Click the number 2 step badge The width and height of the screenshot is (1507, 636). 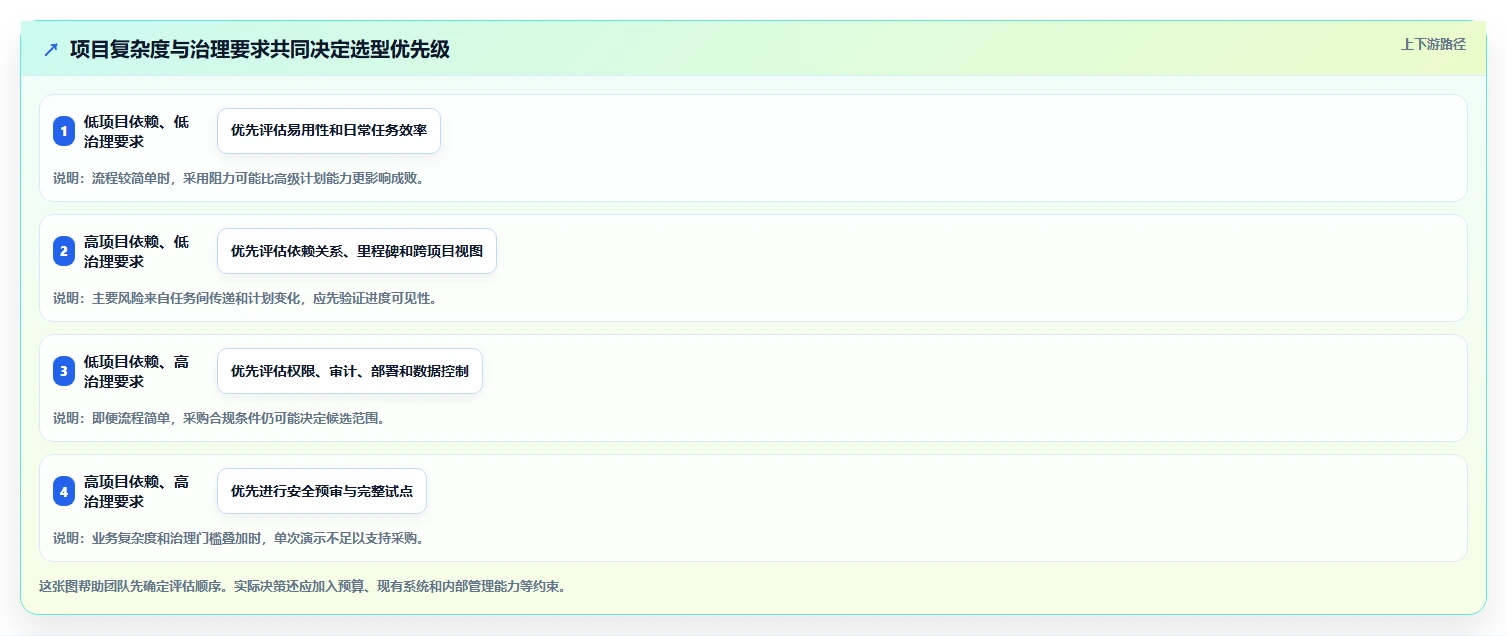pyautogui.click(x=64, y=251)
